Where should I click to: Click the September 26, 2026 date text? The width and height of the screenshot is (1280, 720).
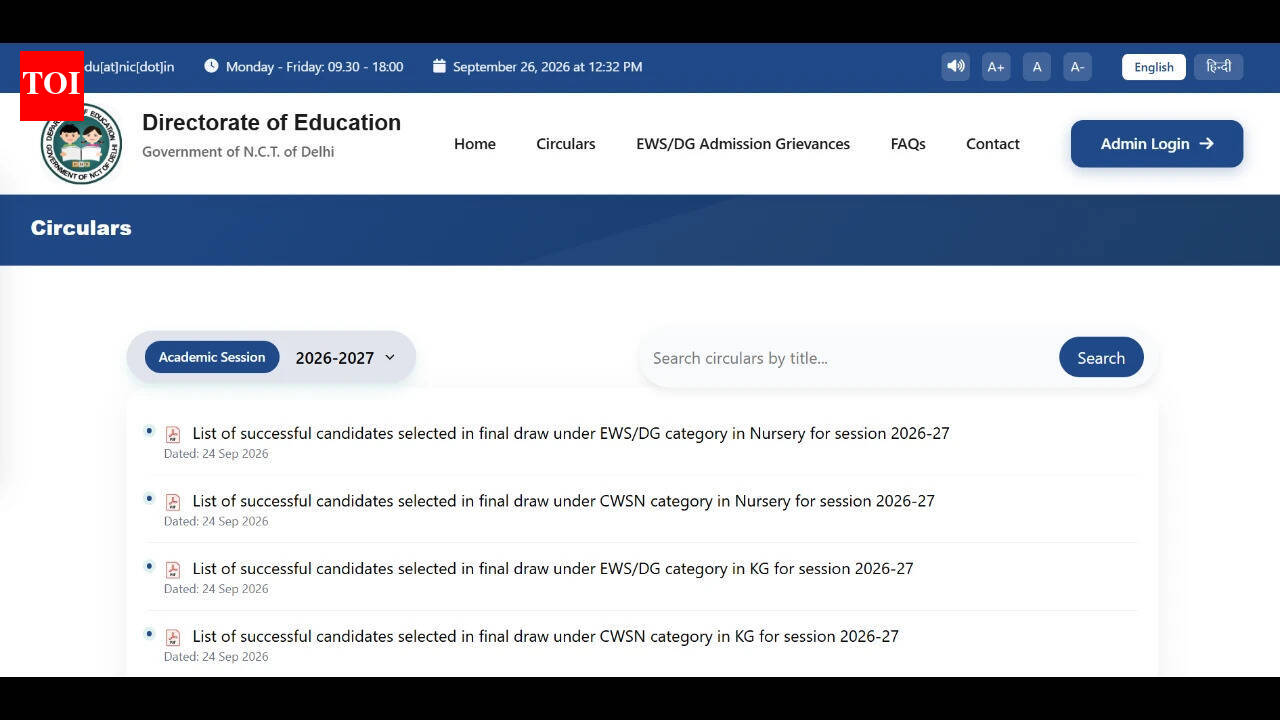pos(548,67)
